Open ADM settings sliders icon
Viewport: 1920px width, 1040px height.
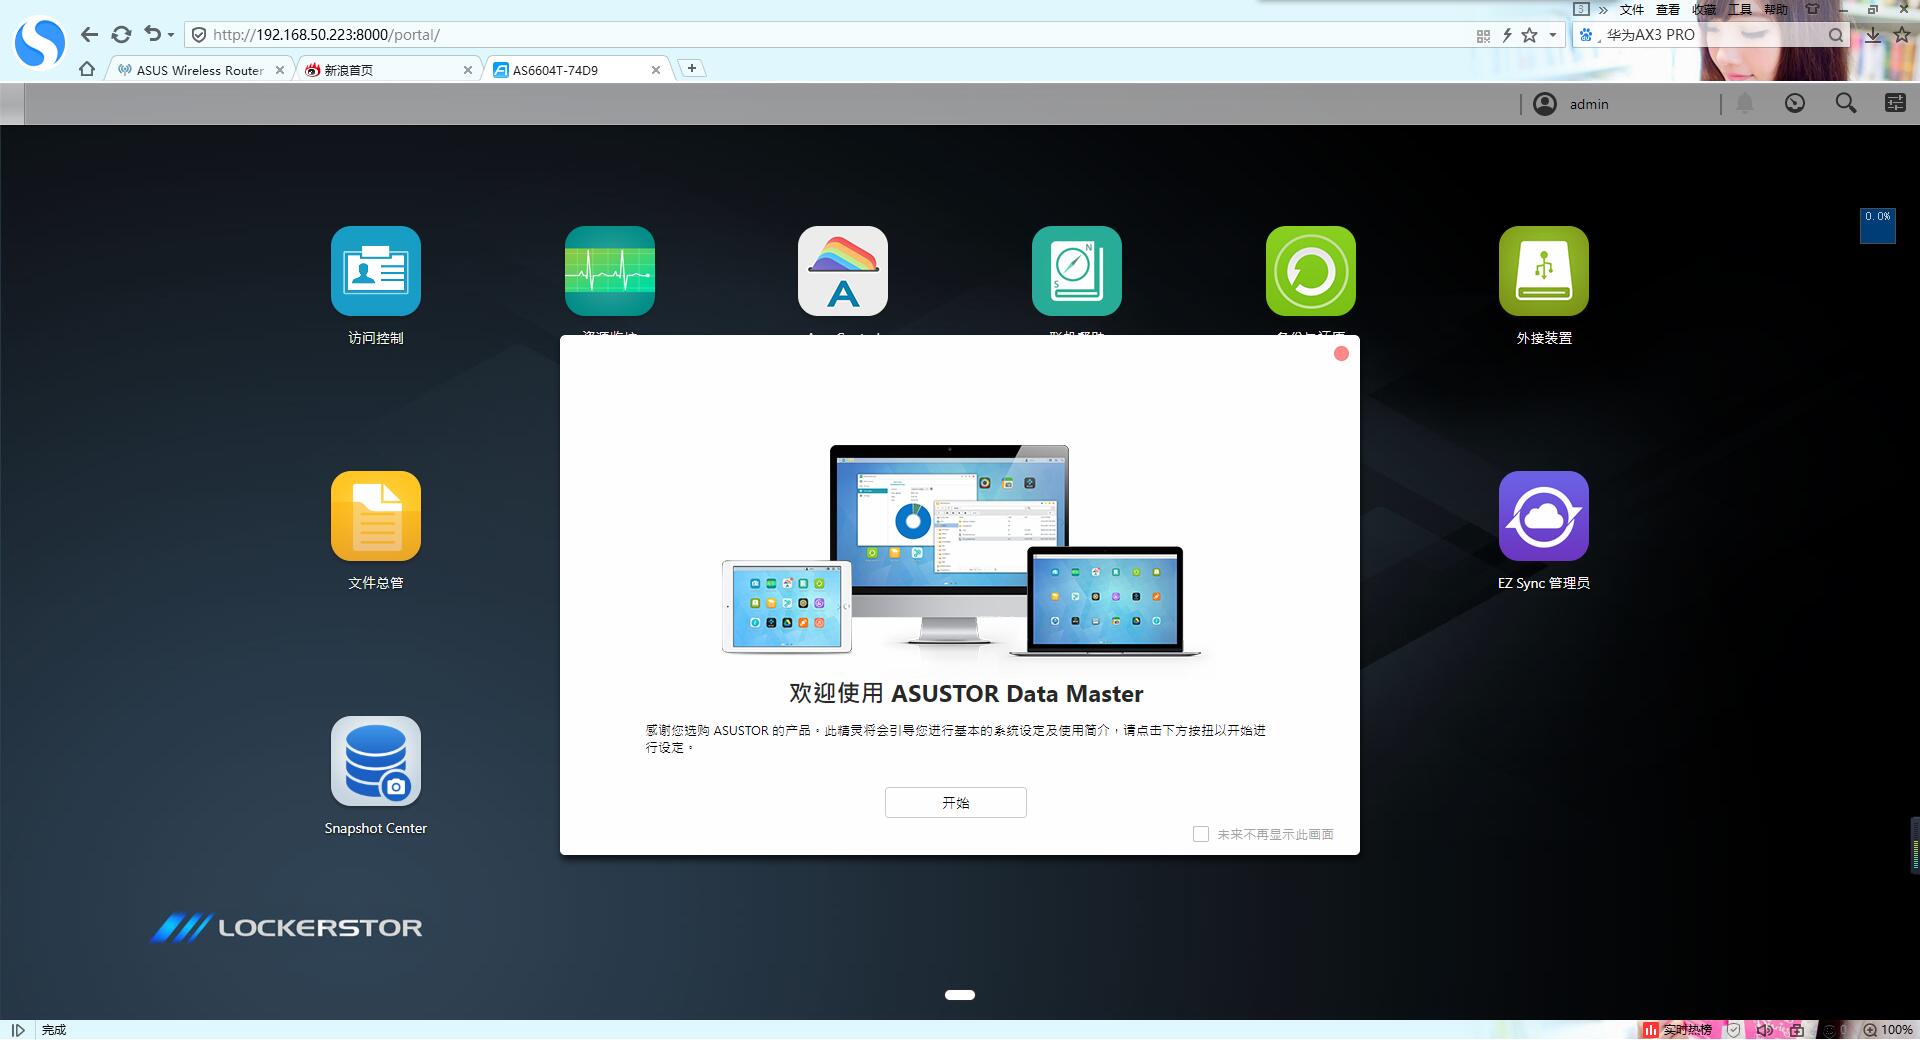[x=1895, y=103]
